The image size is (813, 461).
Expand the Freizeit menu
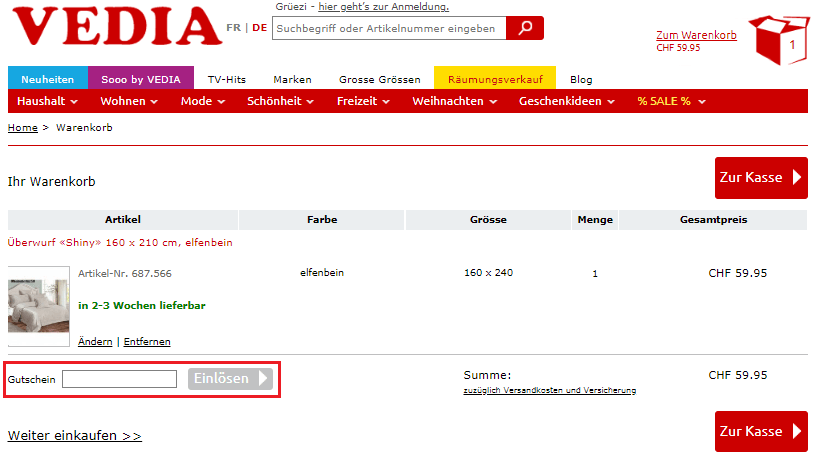[363, 101]
